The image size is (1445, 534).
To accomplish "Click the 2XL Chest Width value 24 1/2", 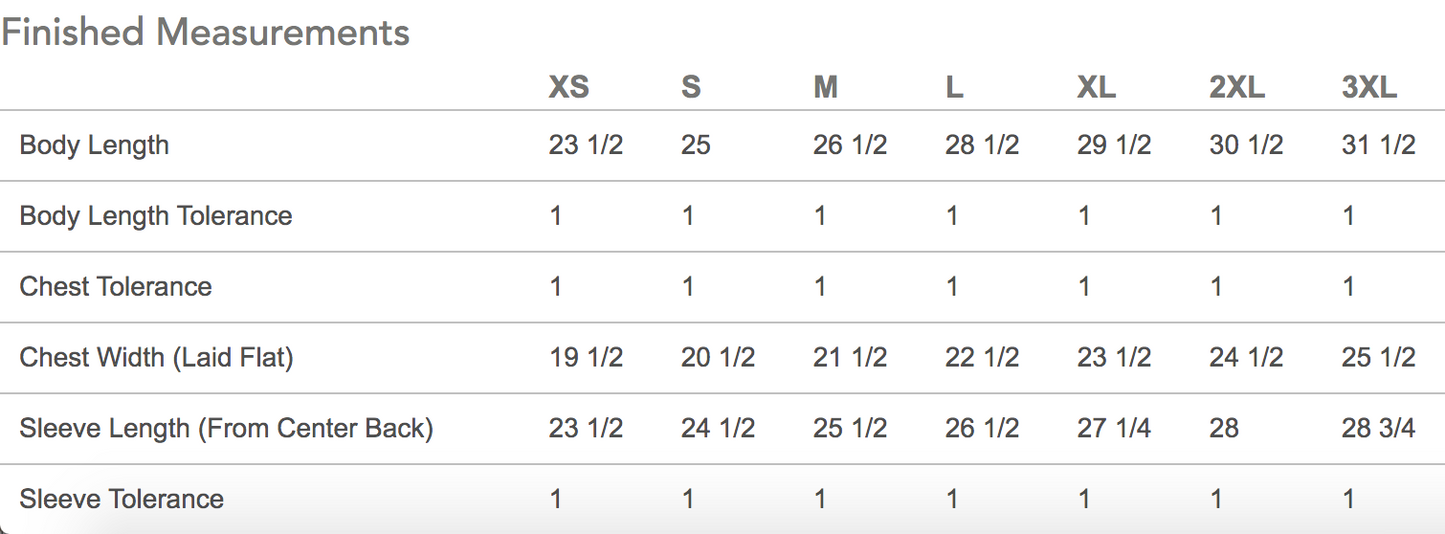I will pyautogui.click(x=1246, y=358).
